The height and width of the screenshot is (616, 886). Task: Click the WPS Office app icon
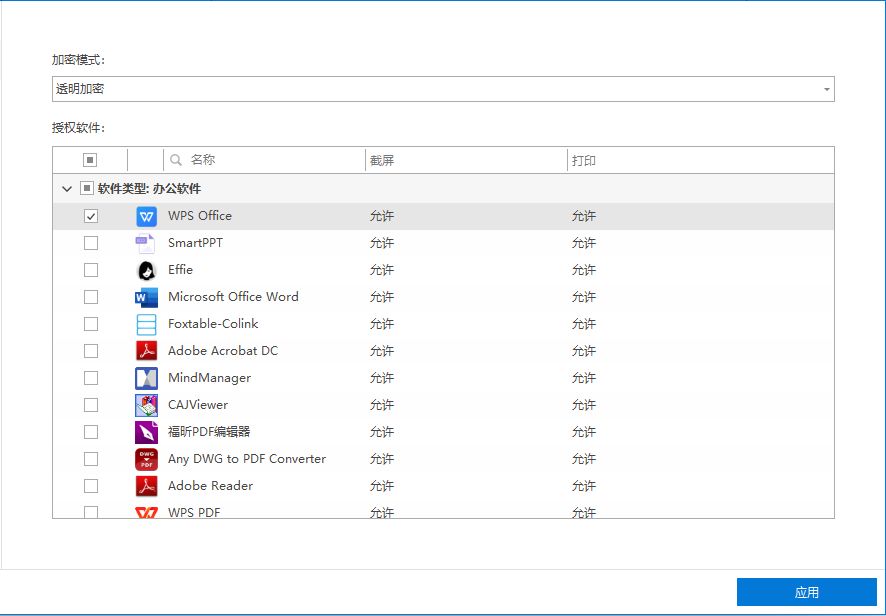pos(146,216)
